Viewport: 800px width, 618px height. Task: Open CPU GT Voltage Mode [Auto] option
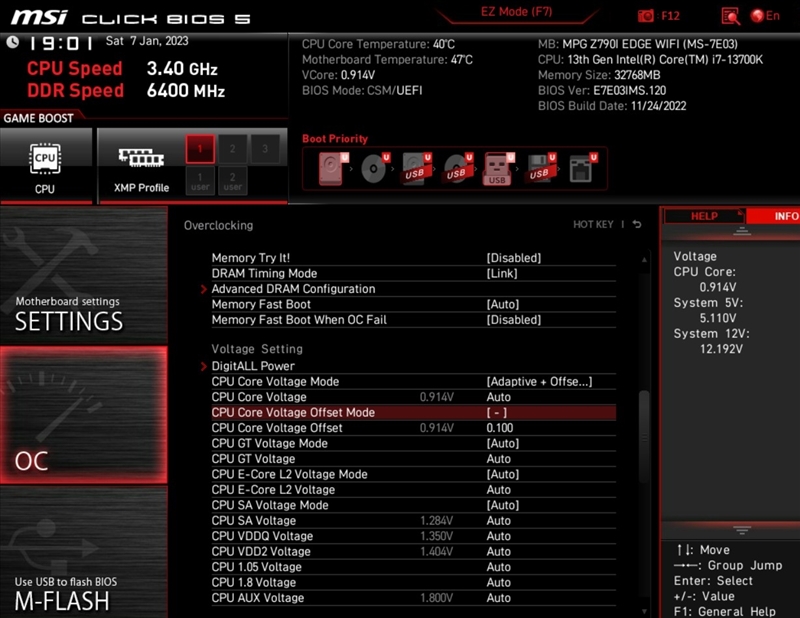point(413,443)
